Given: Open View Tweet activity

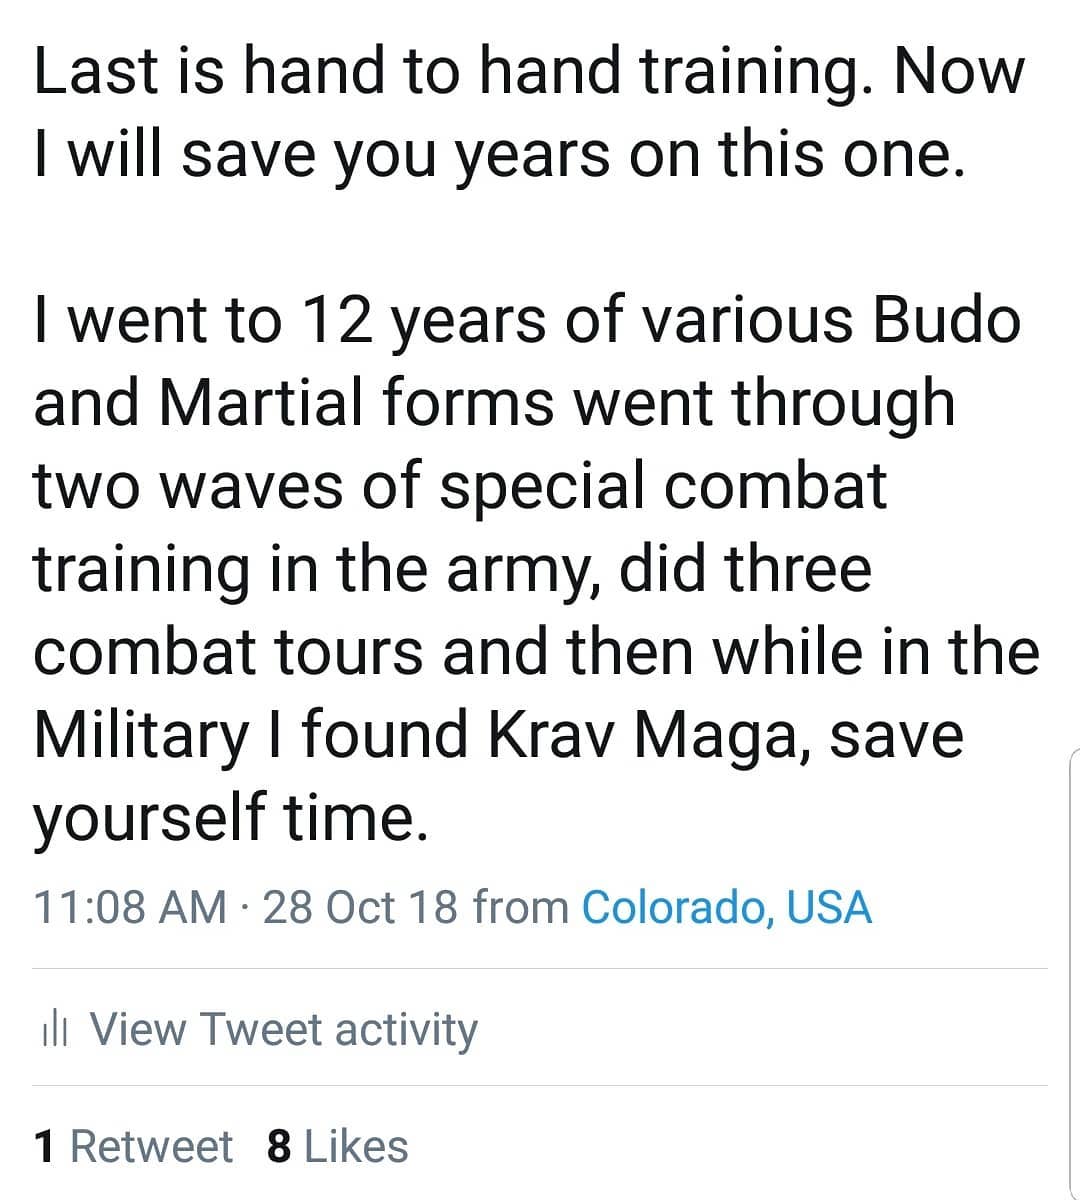Looking at the screenshot, I should click(260, 1030).
